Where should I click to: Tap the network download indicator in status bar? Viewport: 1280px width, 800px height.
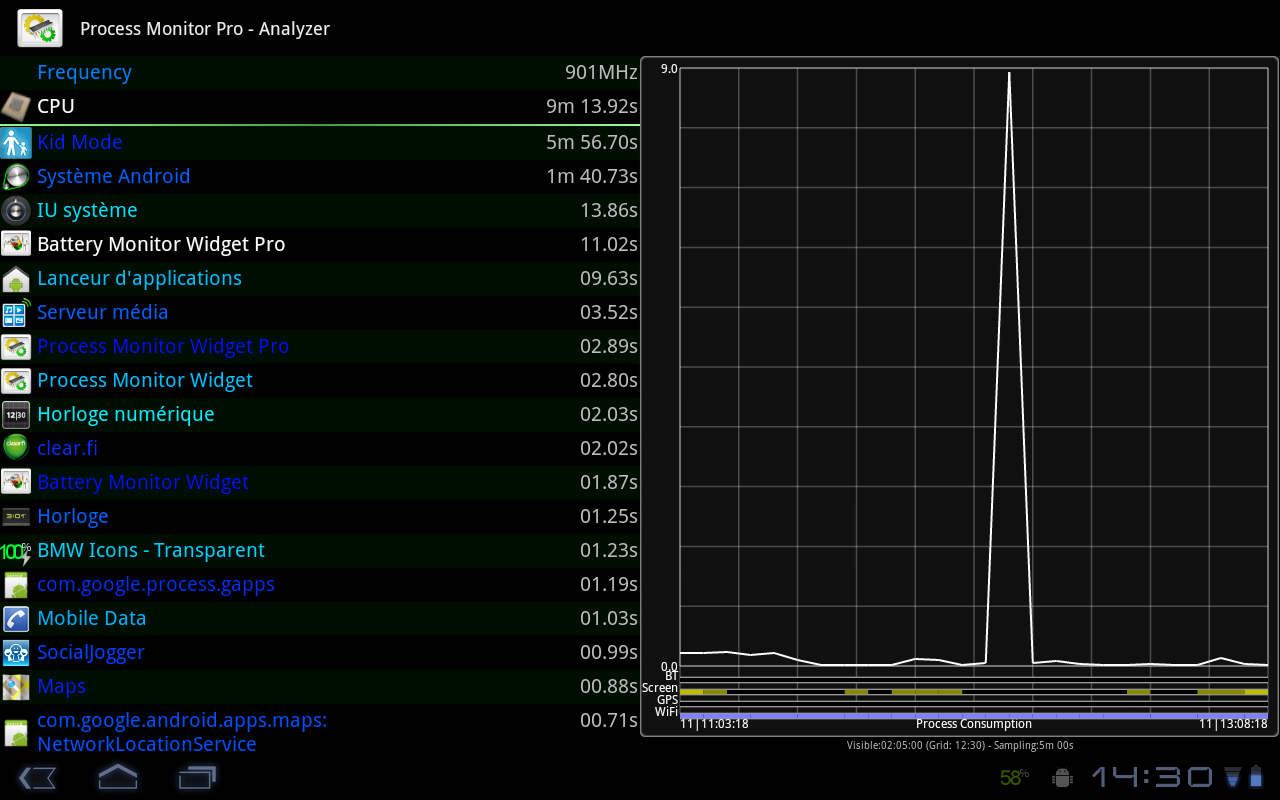[1232, 777]
